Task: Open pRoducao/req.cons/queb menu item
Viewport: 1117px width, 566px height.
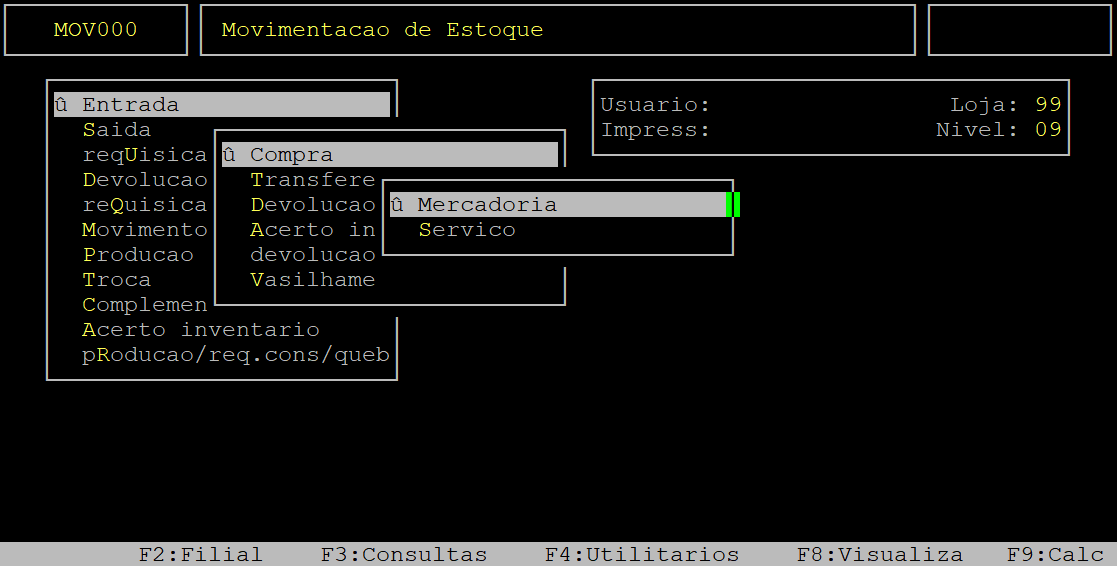Action: point(236,355)
